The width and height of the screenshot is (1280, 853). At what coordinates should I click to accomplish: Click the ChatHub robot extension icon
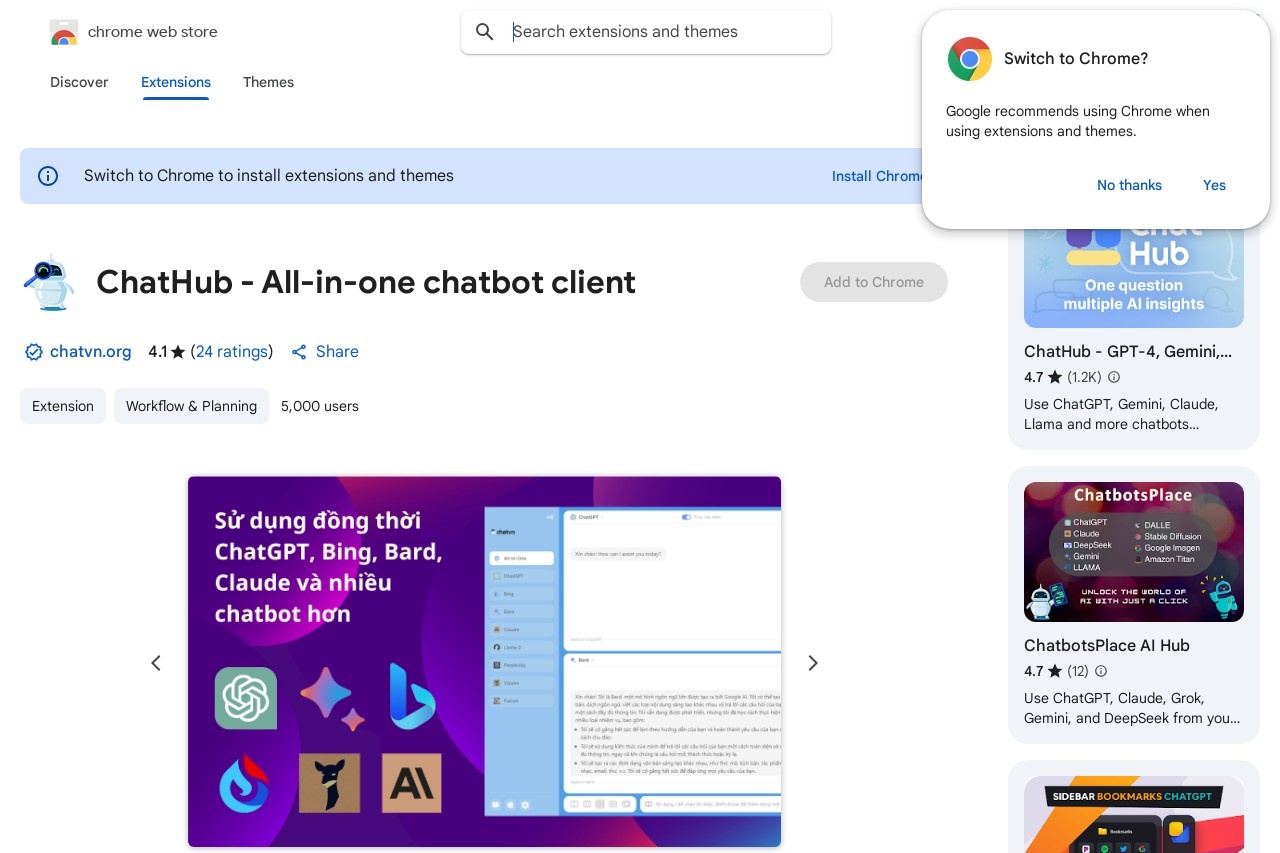(x=49, y=282)
